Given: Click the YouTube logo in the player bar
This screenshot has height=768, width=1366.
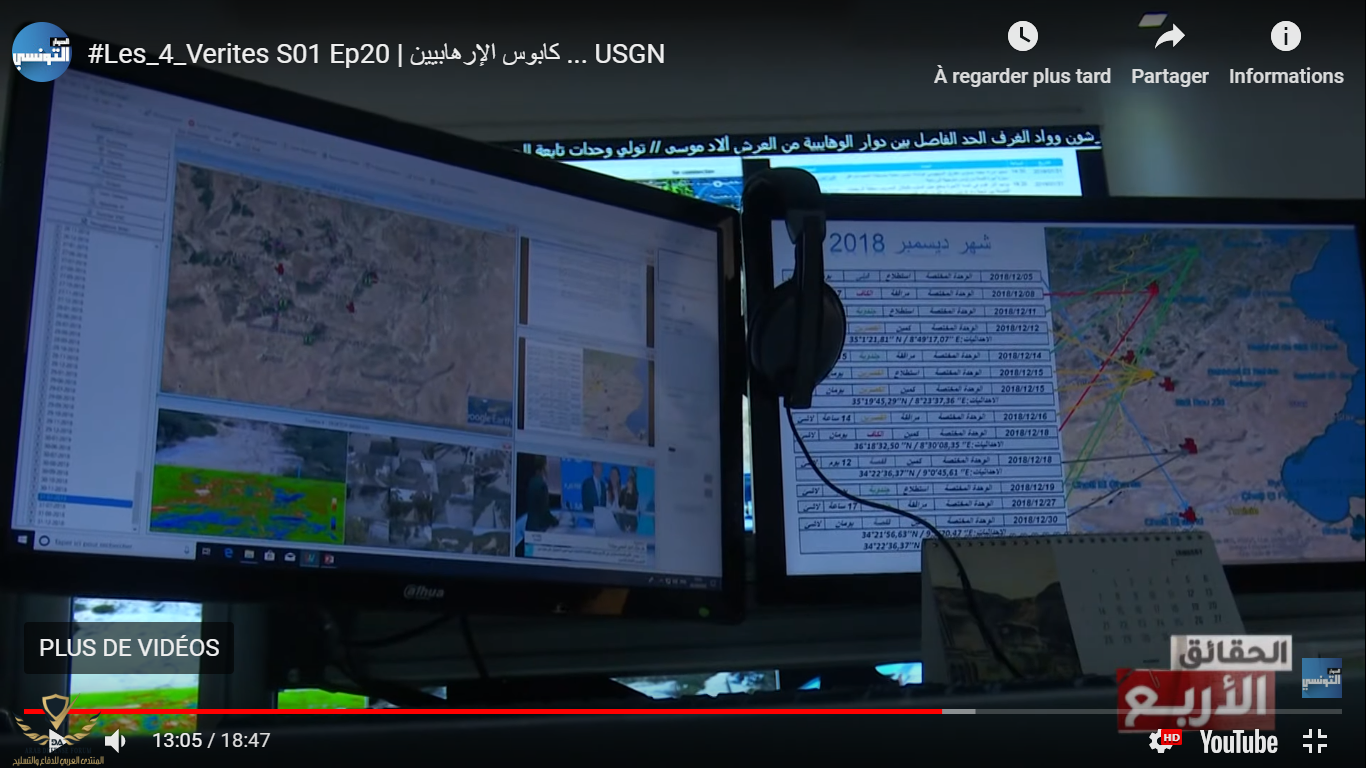Looking at the screenshot, I should tap(1238, 742).
